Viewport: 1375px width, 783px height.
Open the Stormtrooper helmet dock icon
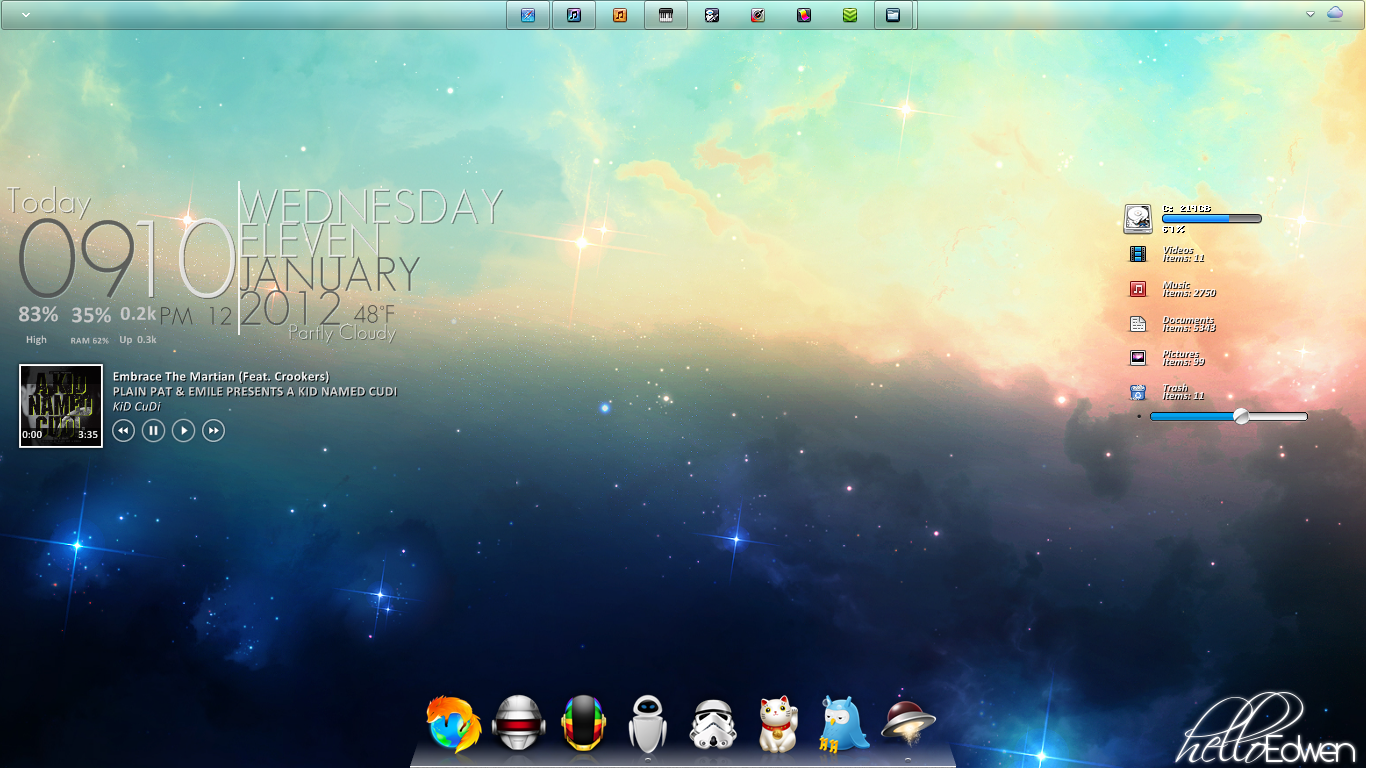coord(714,726)
